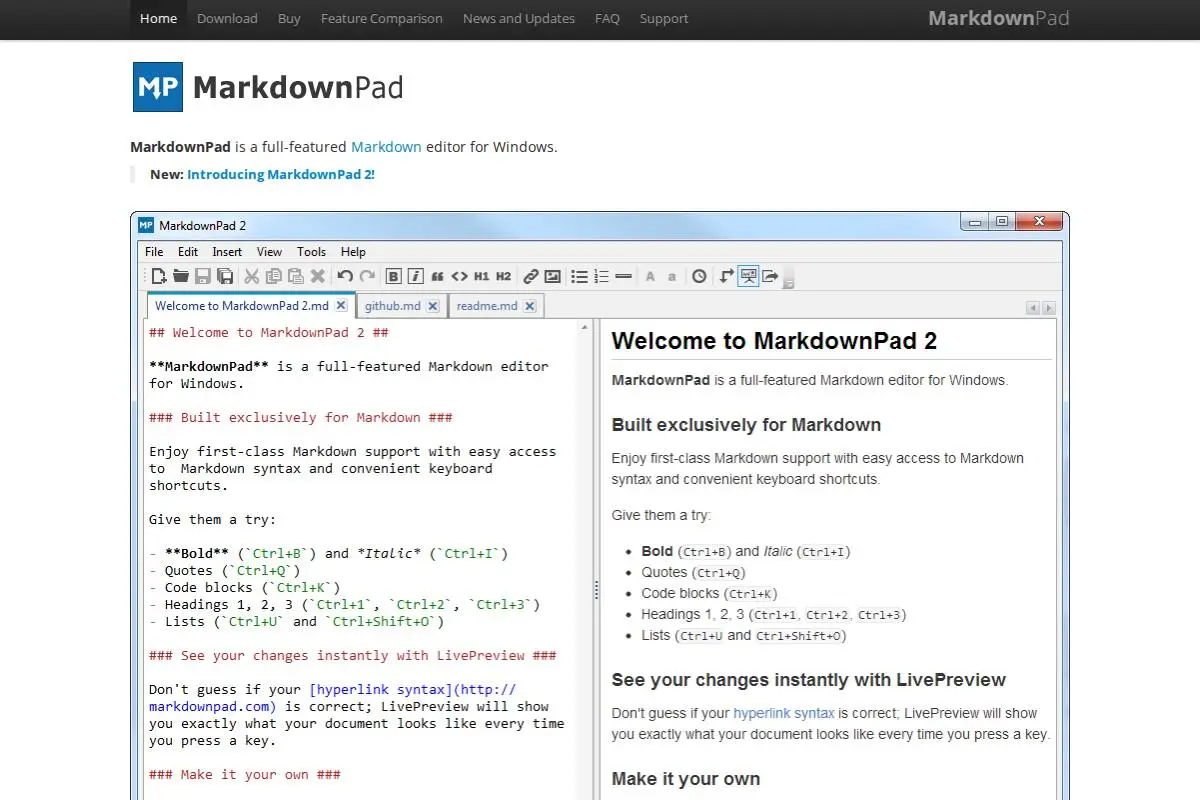
Task: Toggle the LivePreview pane icon
Action: (x=748, y=276)
